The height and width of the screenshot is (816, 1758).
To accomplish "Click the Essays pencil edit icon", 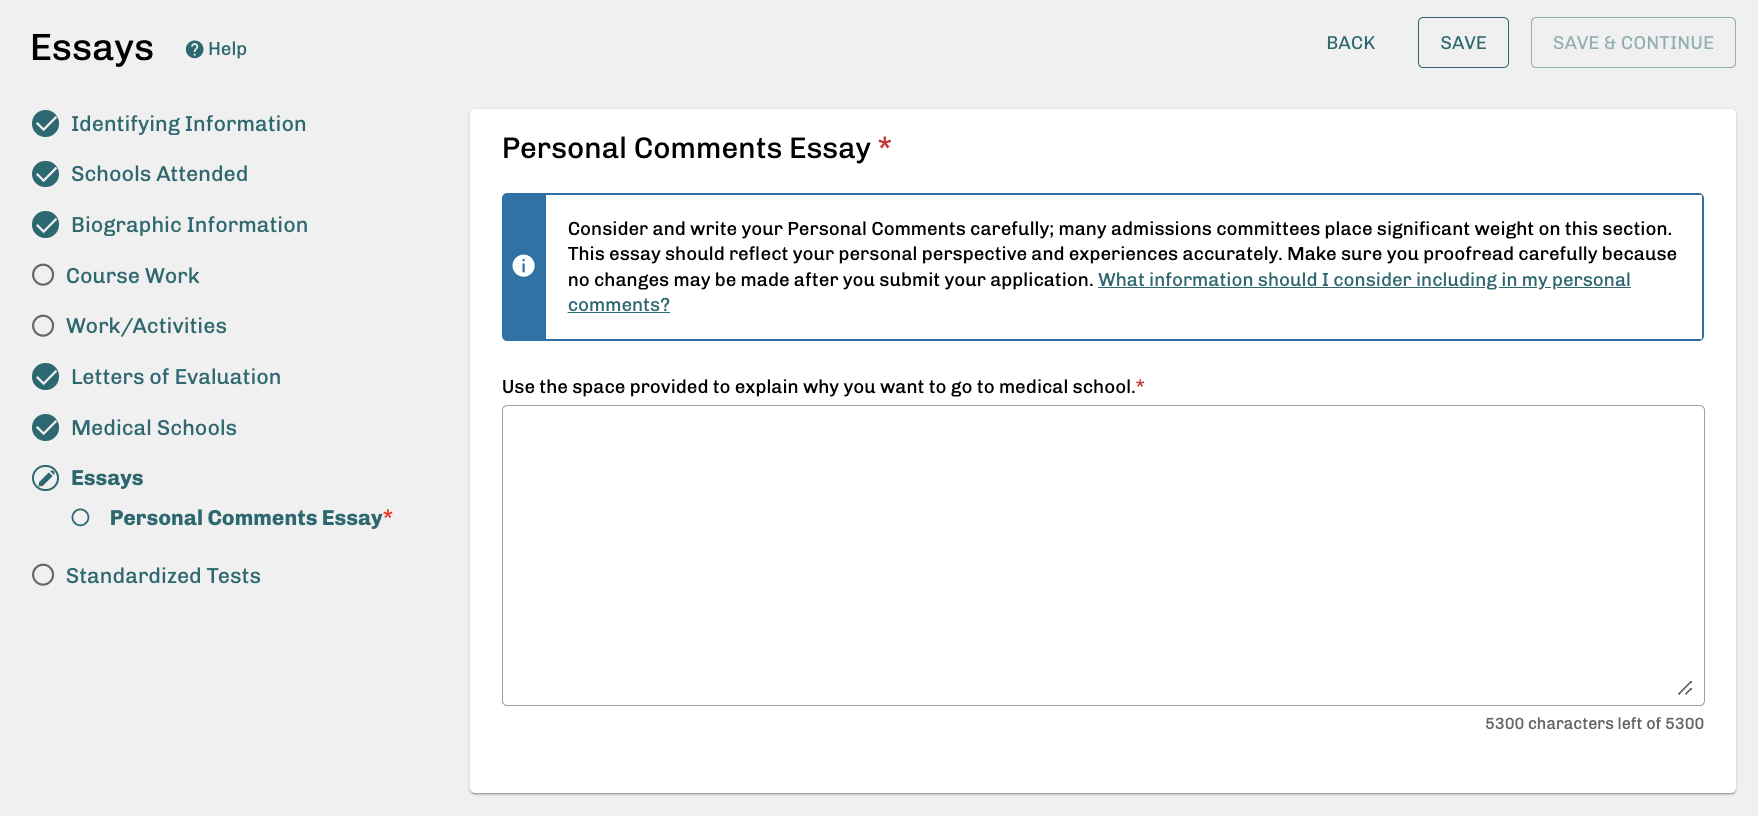I will click(x=46, y=478).
